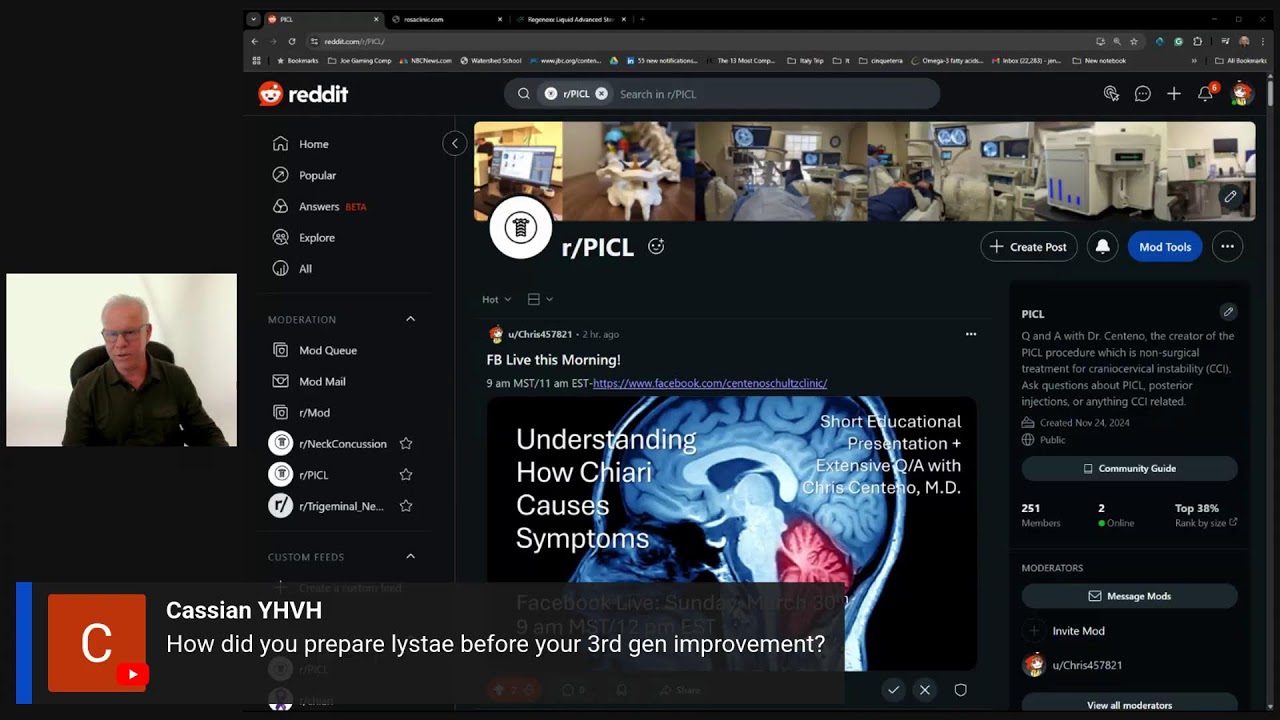Open a new browser tab
The image size is (1280, 720).
[642, 19]
